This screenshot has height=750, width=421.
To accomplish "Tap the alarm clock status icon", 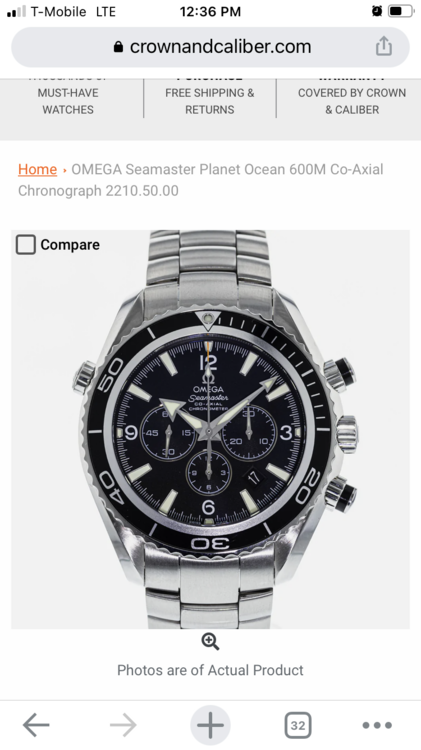I will click(377, 11).
